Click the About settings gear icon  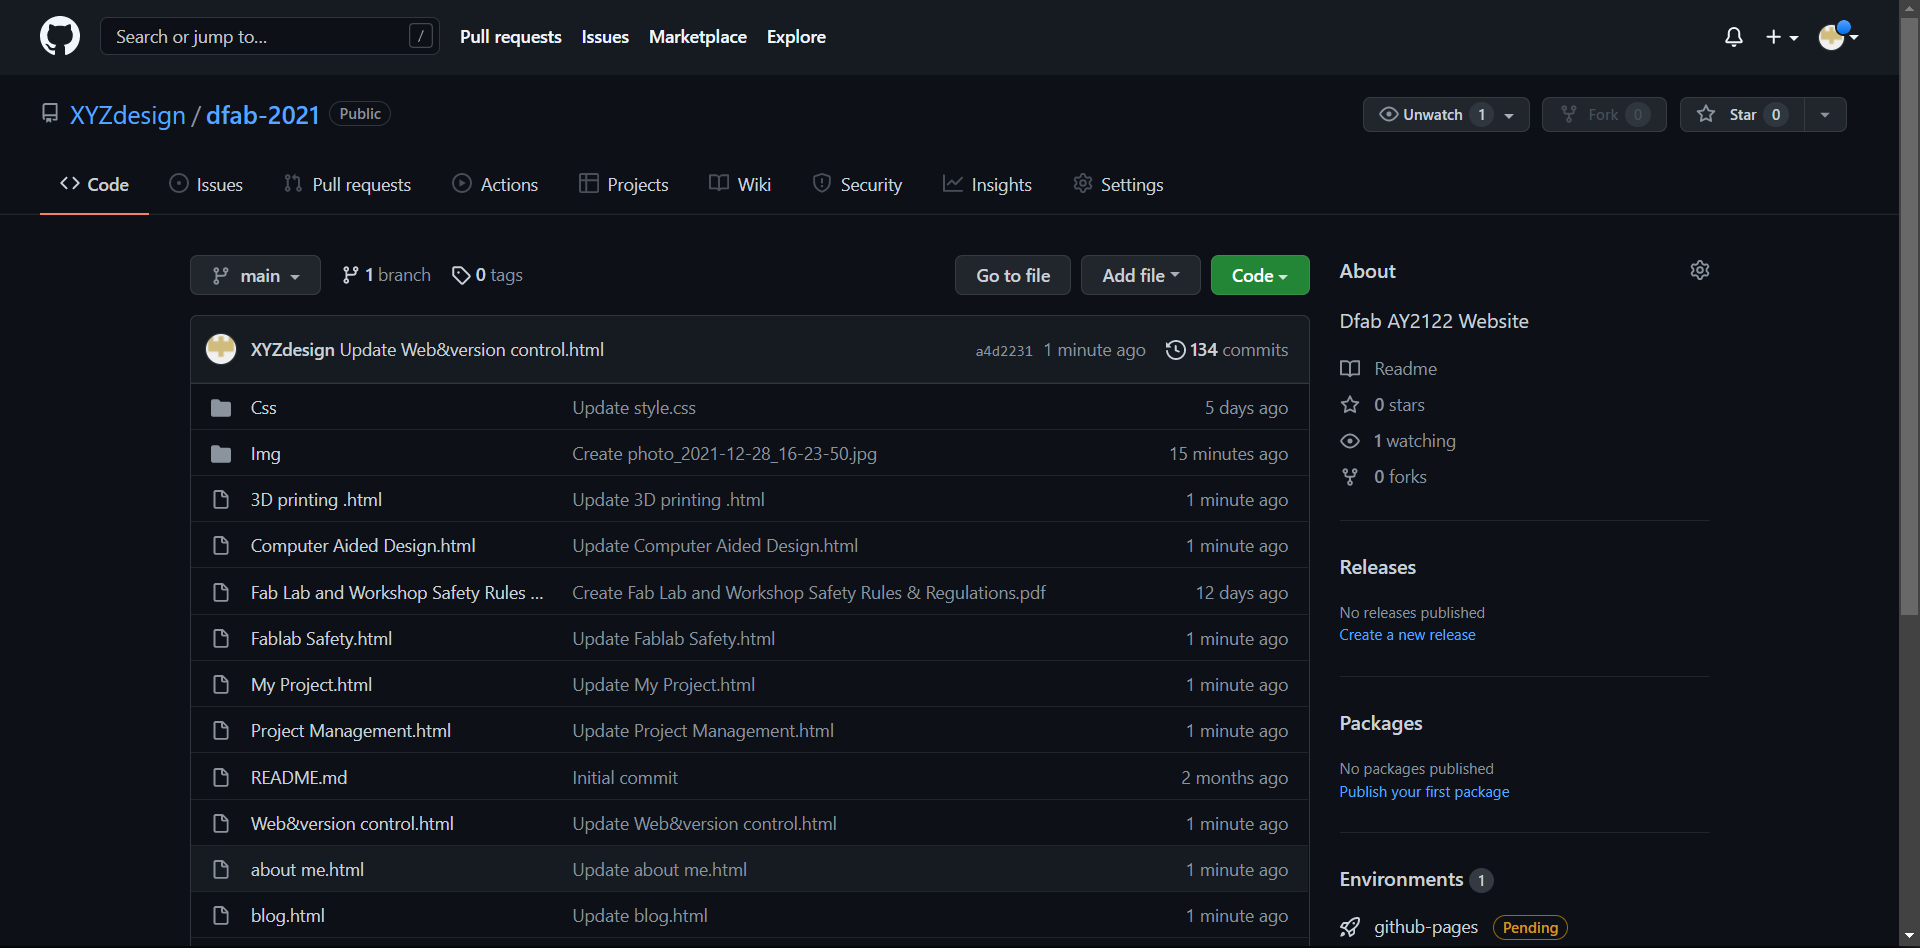click(x=1700, y=270)
